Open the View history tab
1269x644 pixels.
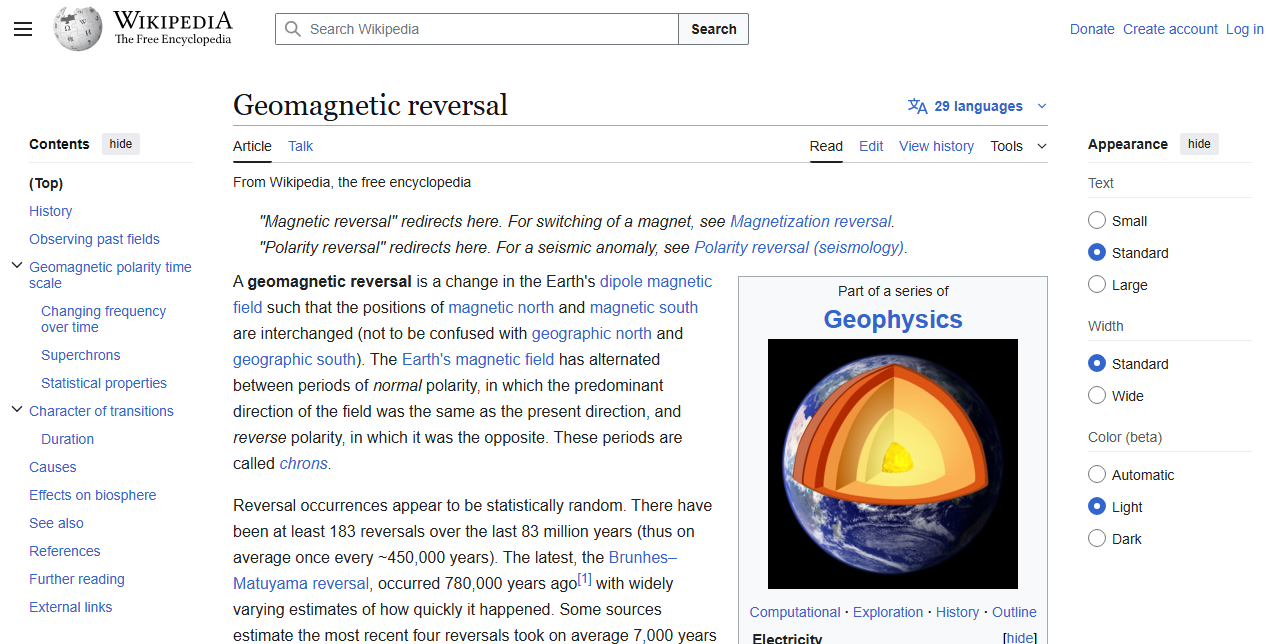click(x=936, y=146)
